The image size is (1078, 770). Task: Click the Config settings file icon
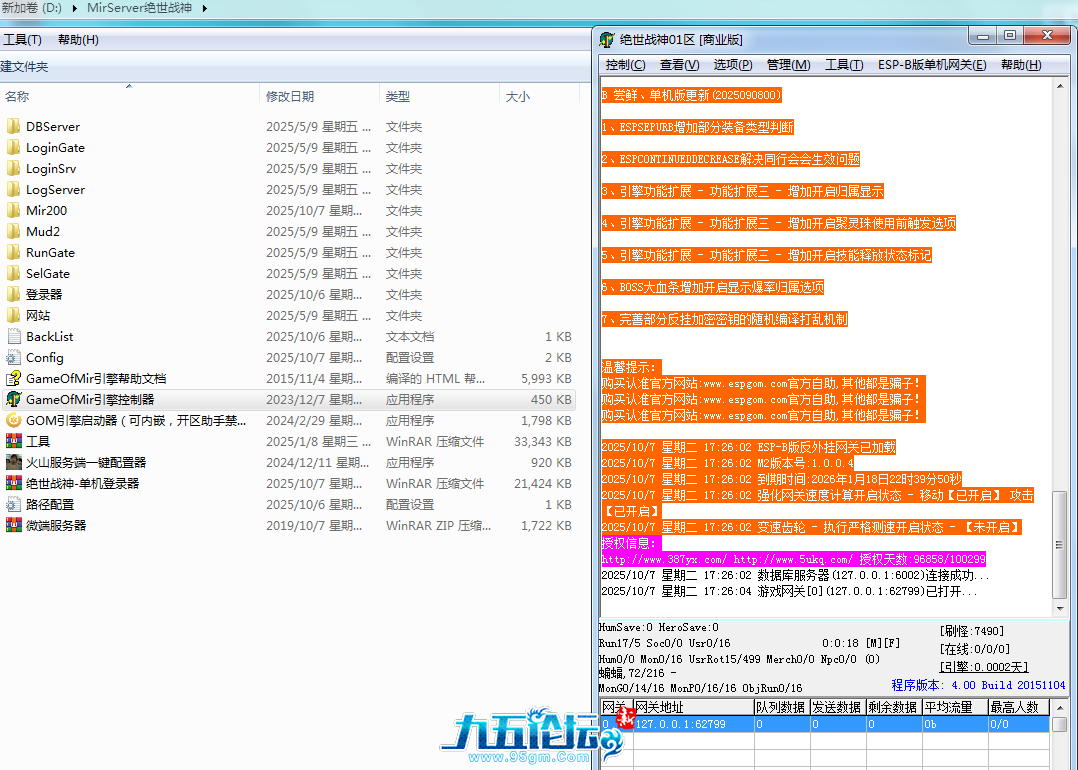click(13, 357)
